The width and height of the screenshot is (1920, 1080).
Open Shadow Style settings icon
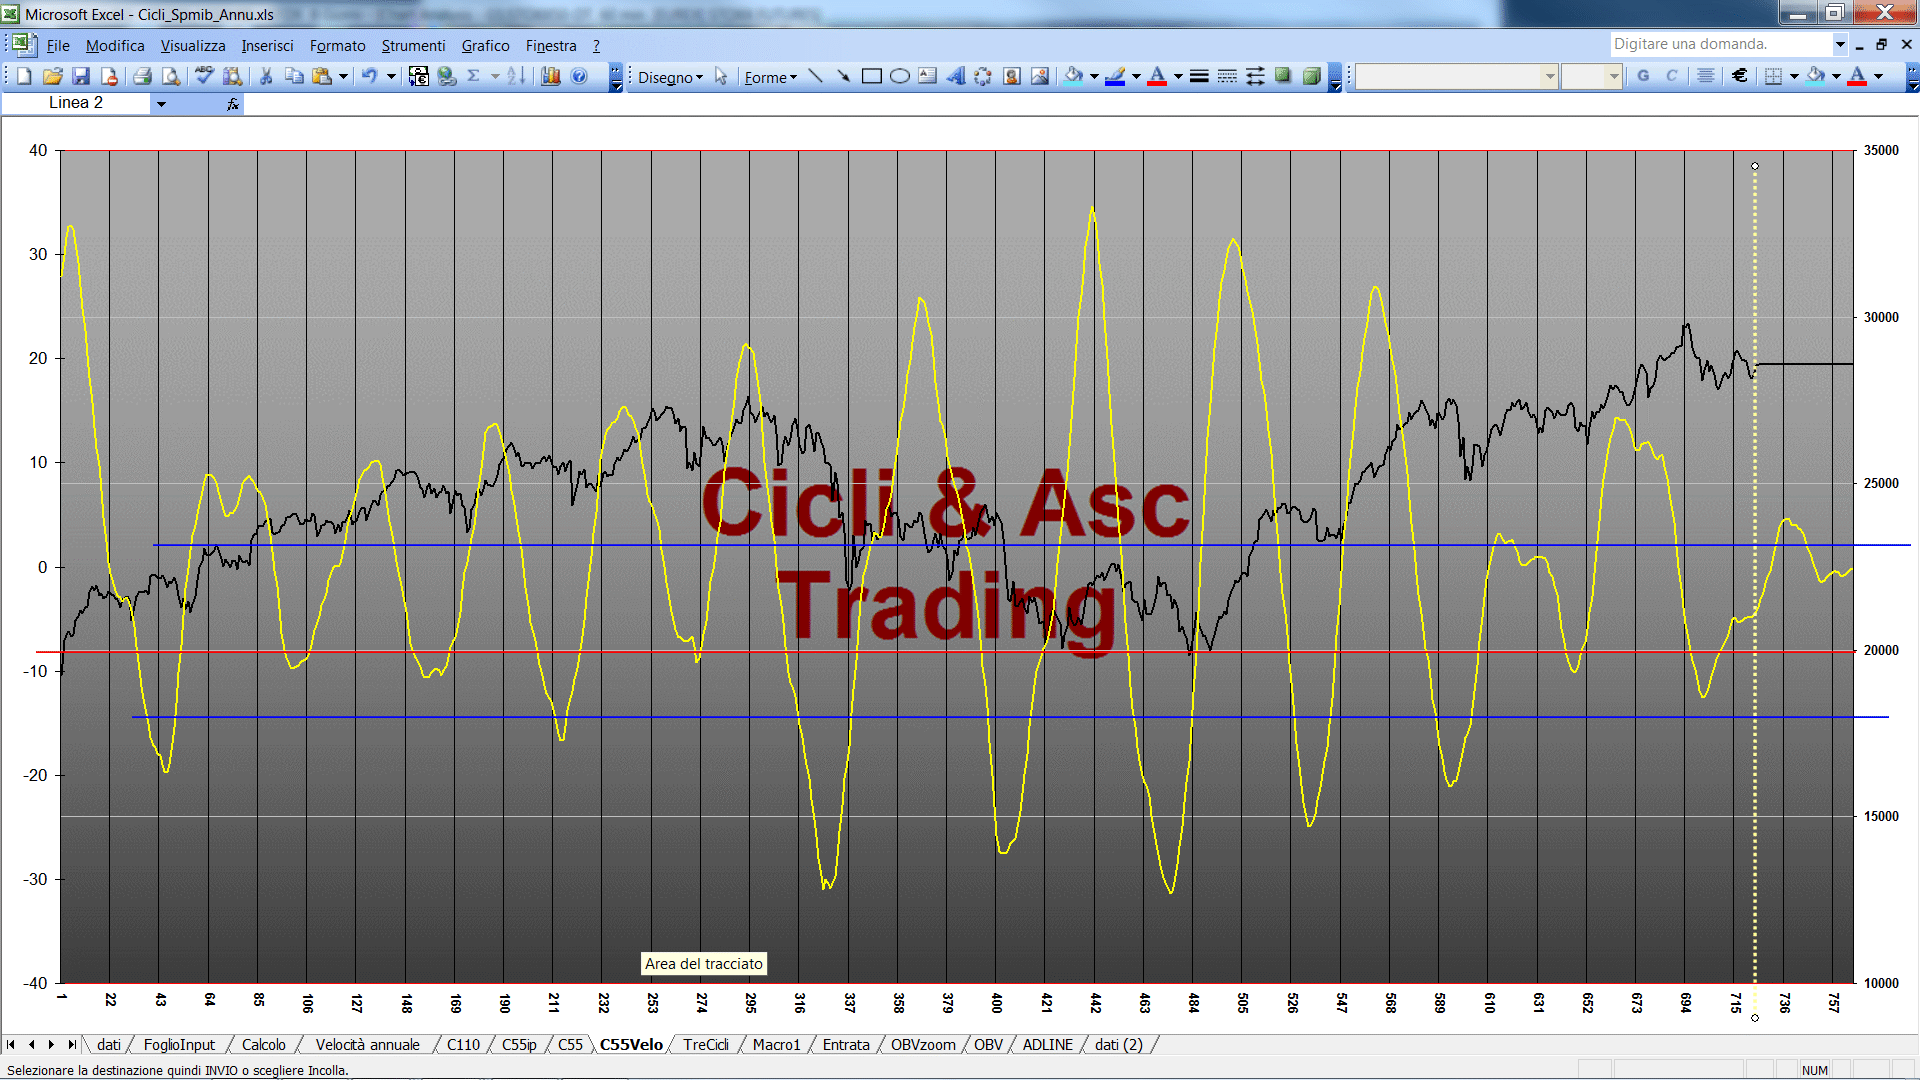(x=1283, y=76)
